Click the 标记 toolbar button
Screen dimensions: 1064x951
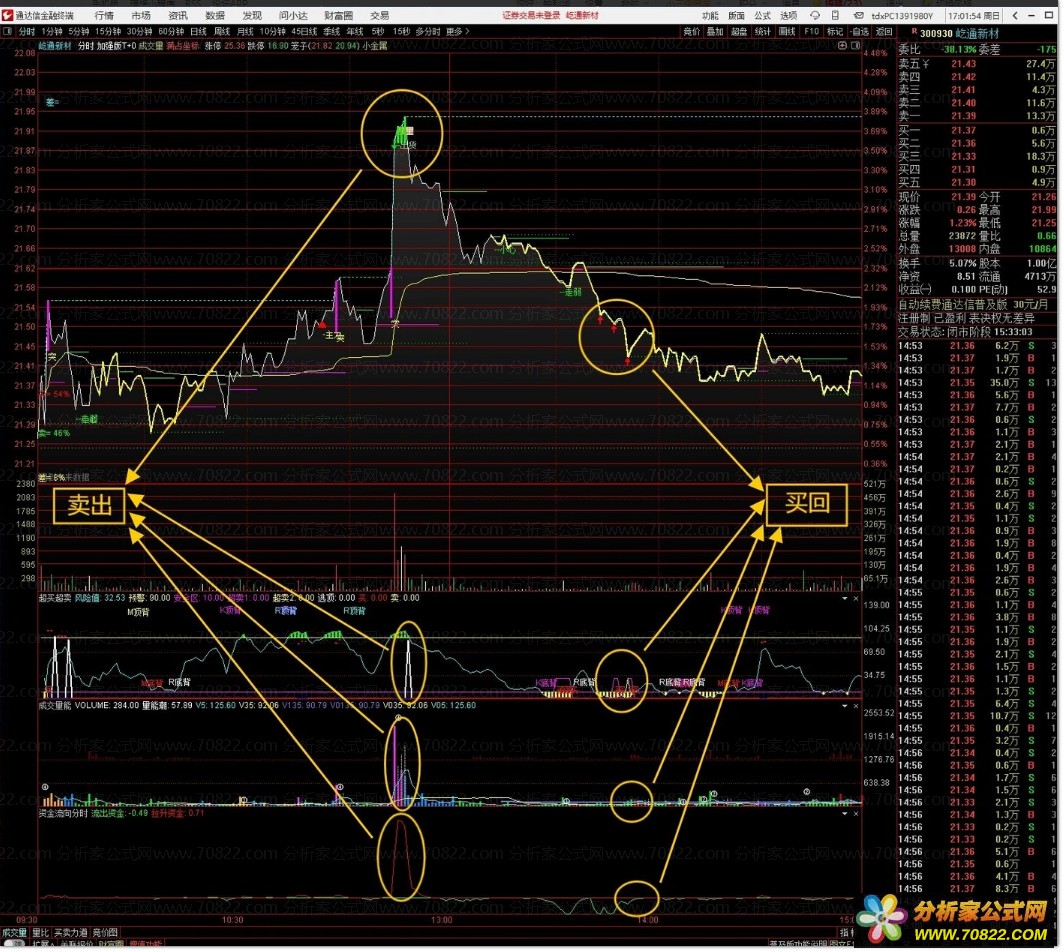835,31
